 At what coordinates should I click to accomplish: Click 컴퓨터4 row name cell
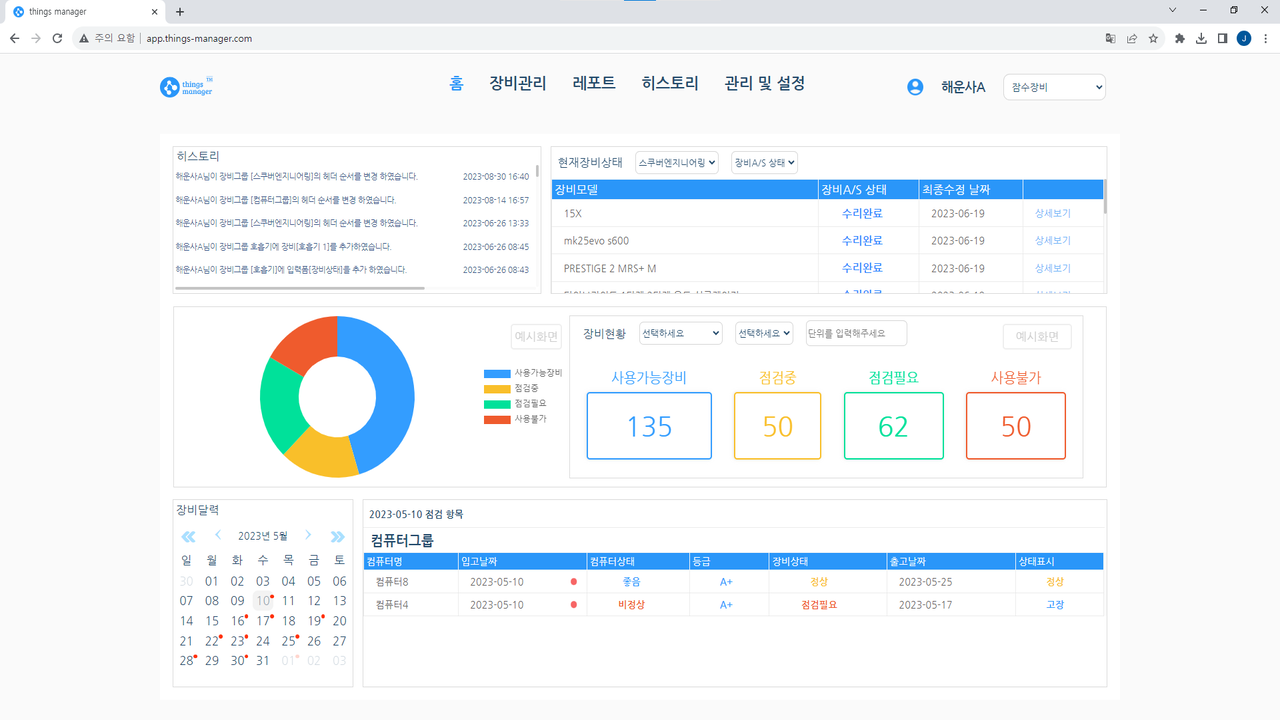(x=411, y=604)
